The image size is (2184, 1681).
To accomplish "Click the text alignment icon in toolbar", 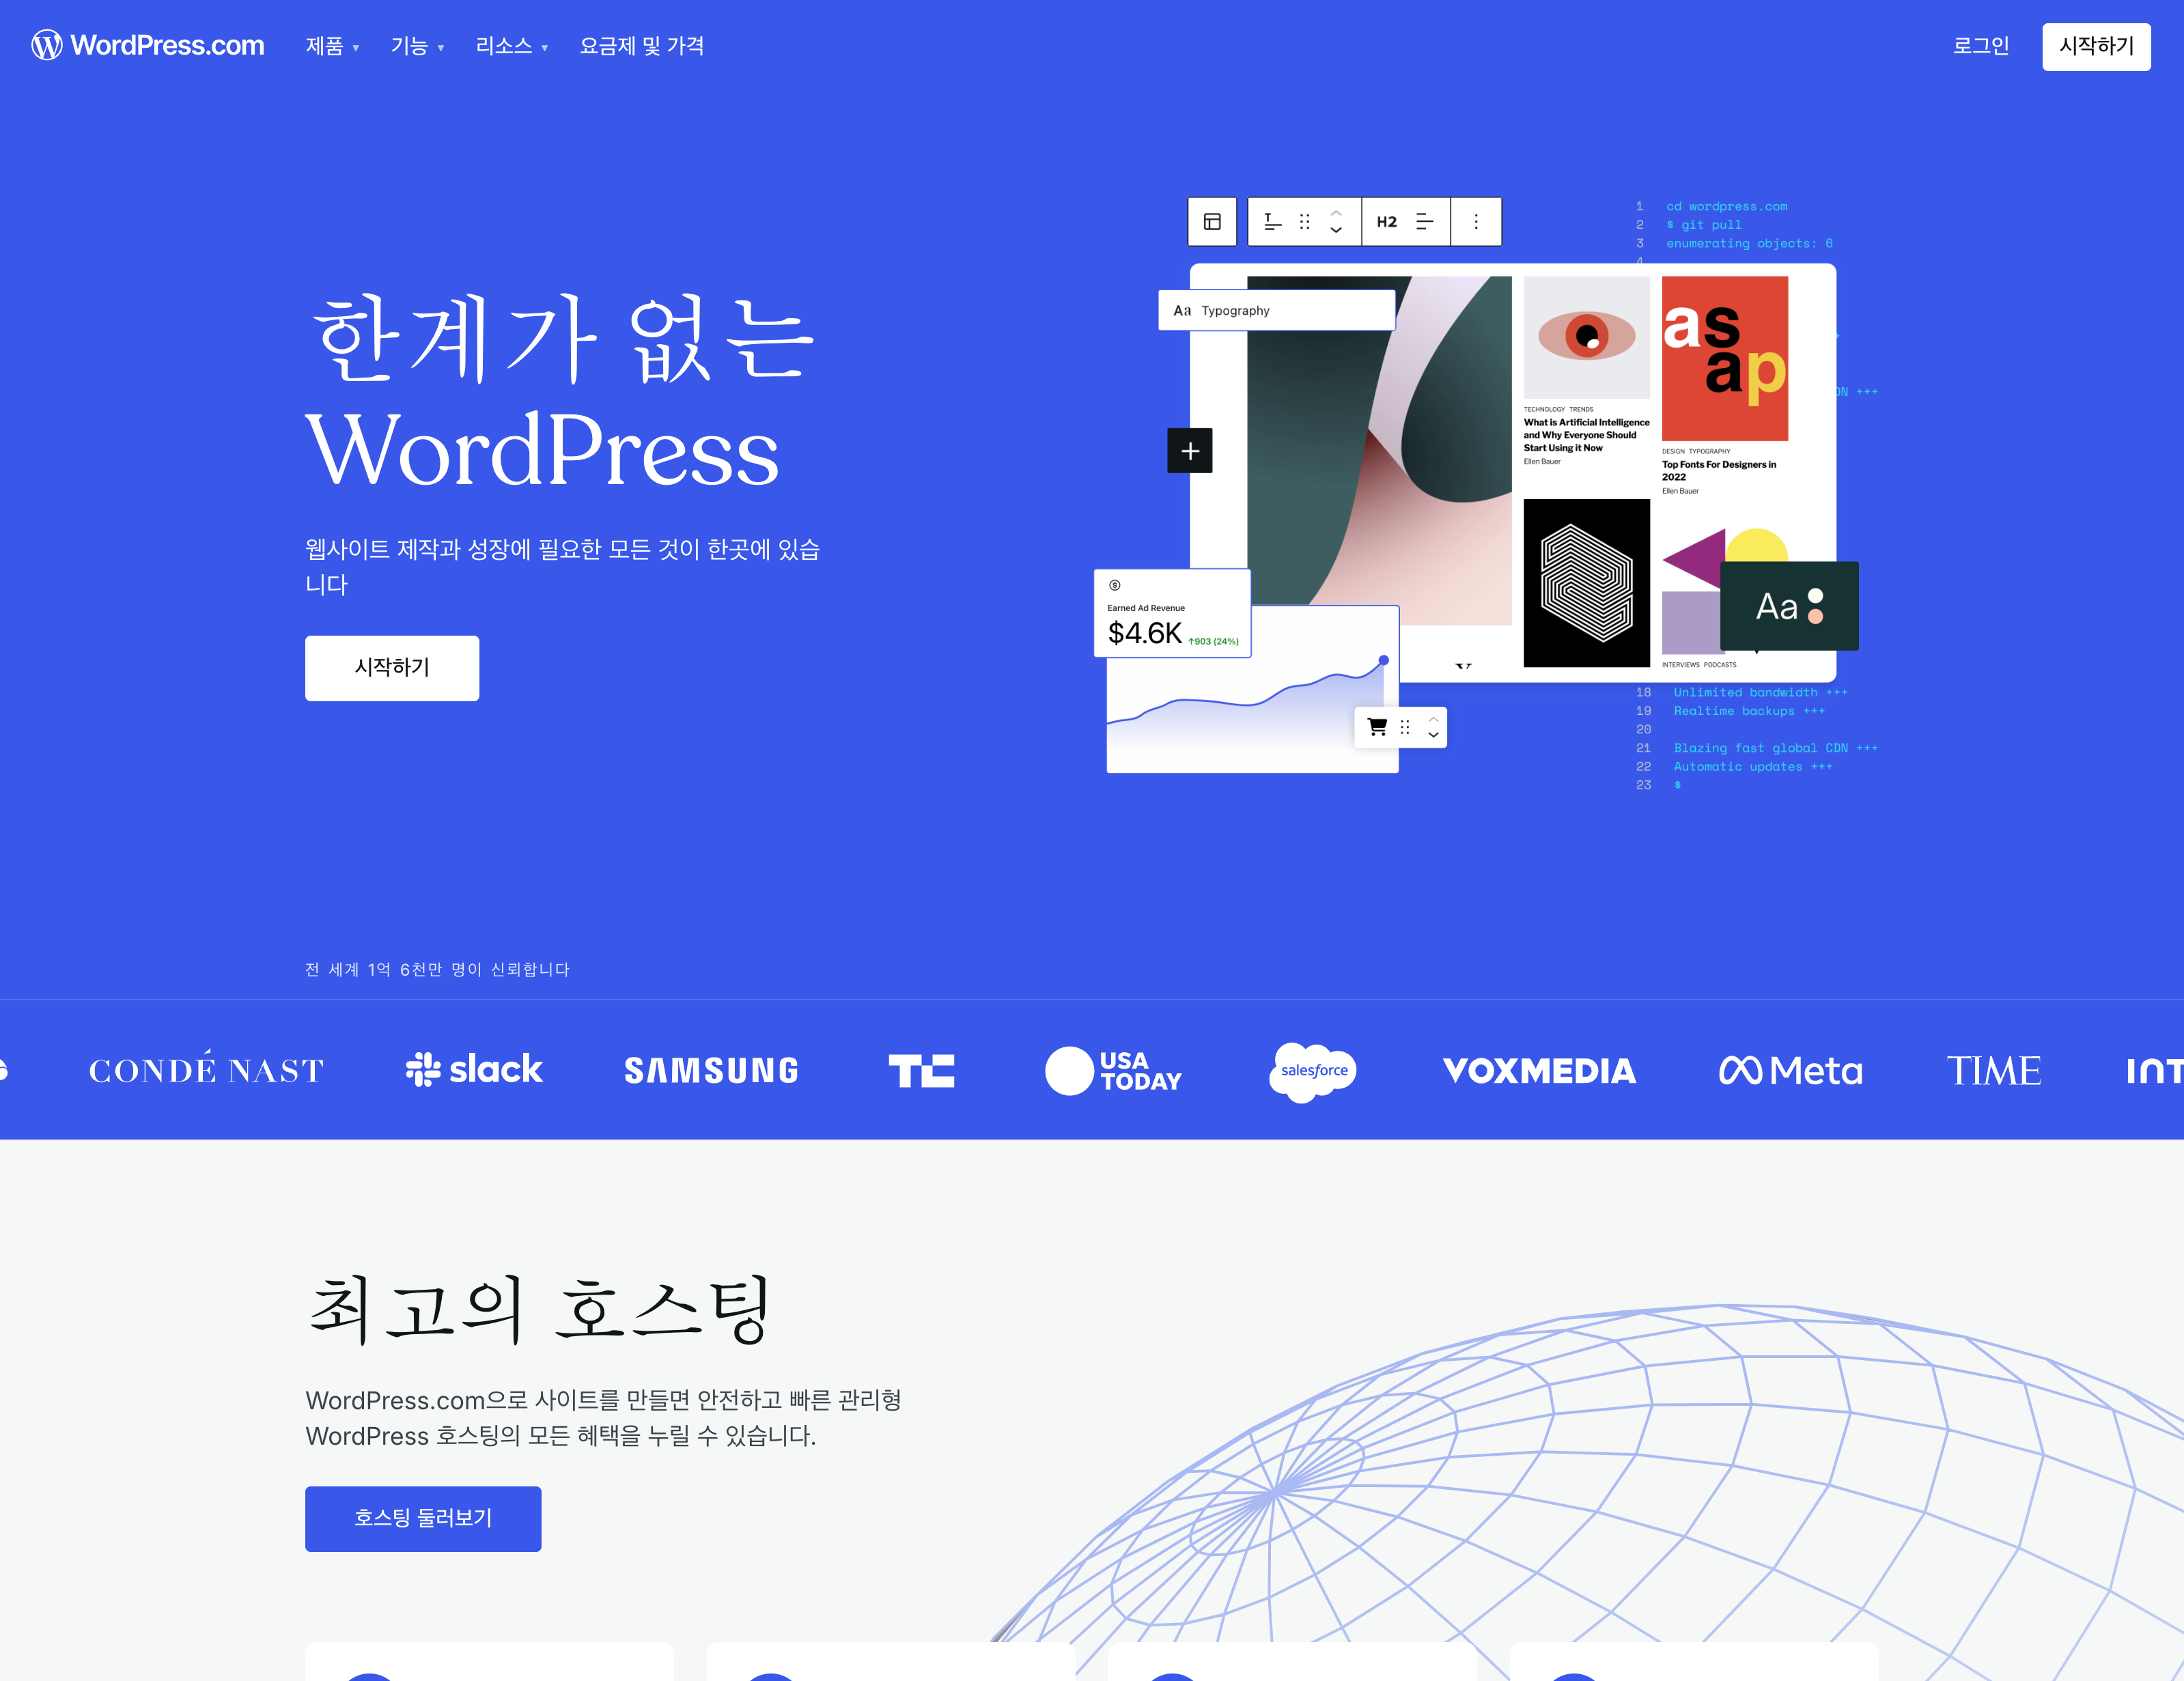I will [x=1427, y=221].
